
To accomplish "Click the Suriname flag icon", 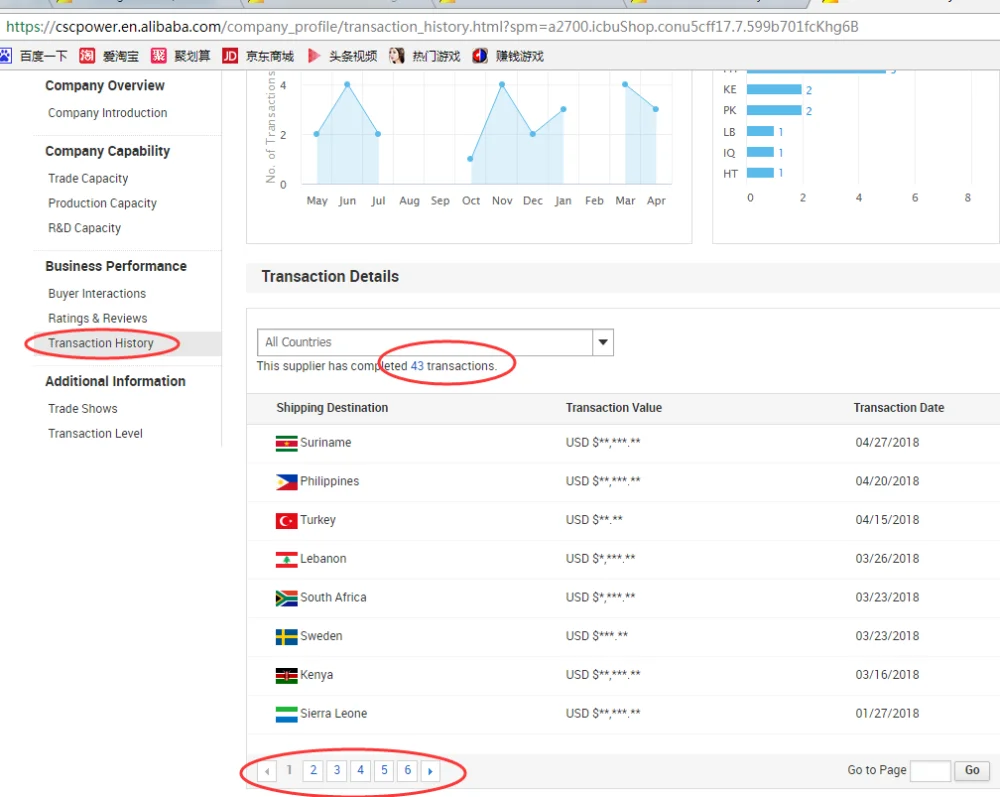I will (286, 443).
